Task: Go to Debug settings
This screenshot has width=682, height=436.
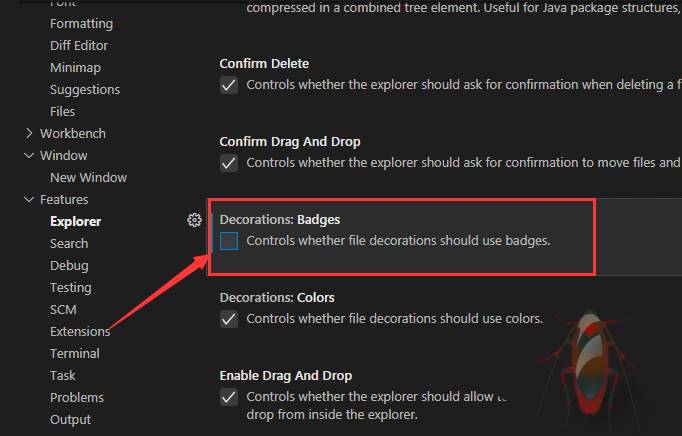Action: [69, 265]
